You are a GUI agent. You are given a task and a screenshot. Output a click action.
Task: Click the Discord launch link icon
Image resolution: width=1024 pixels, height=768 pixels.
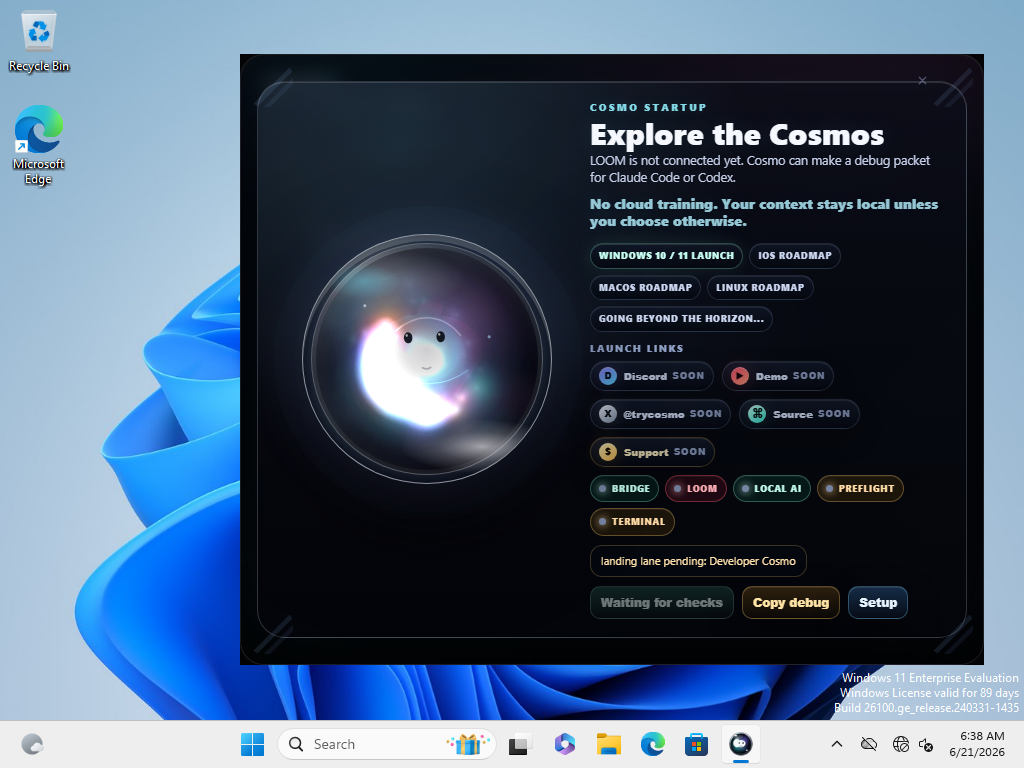[608, 376]
